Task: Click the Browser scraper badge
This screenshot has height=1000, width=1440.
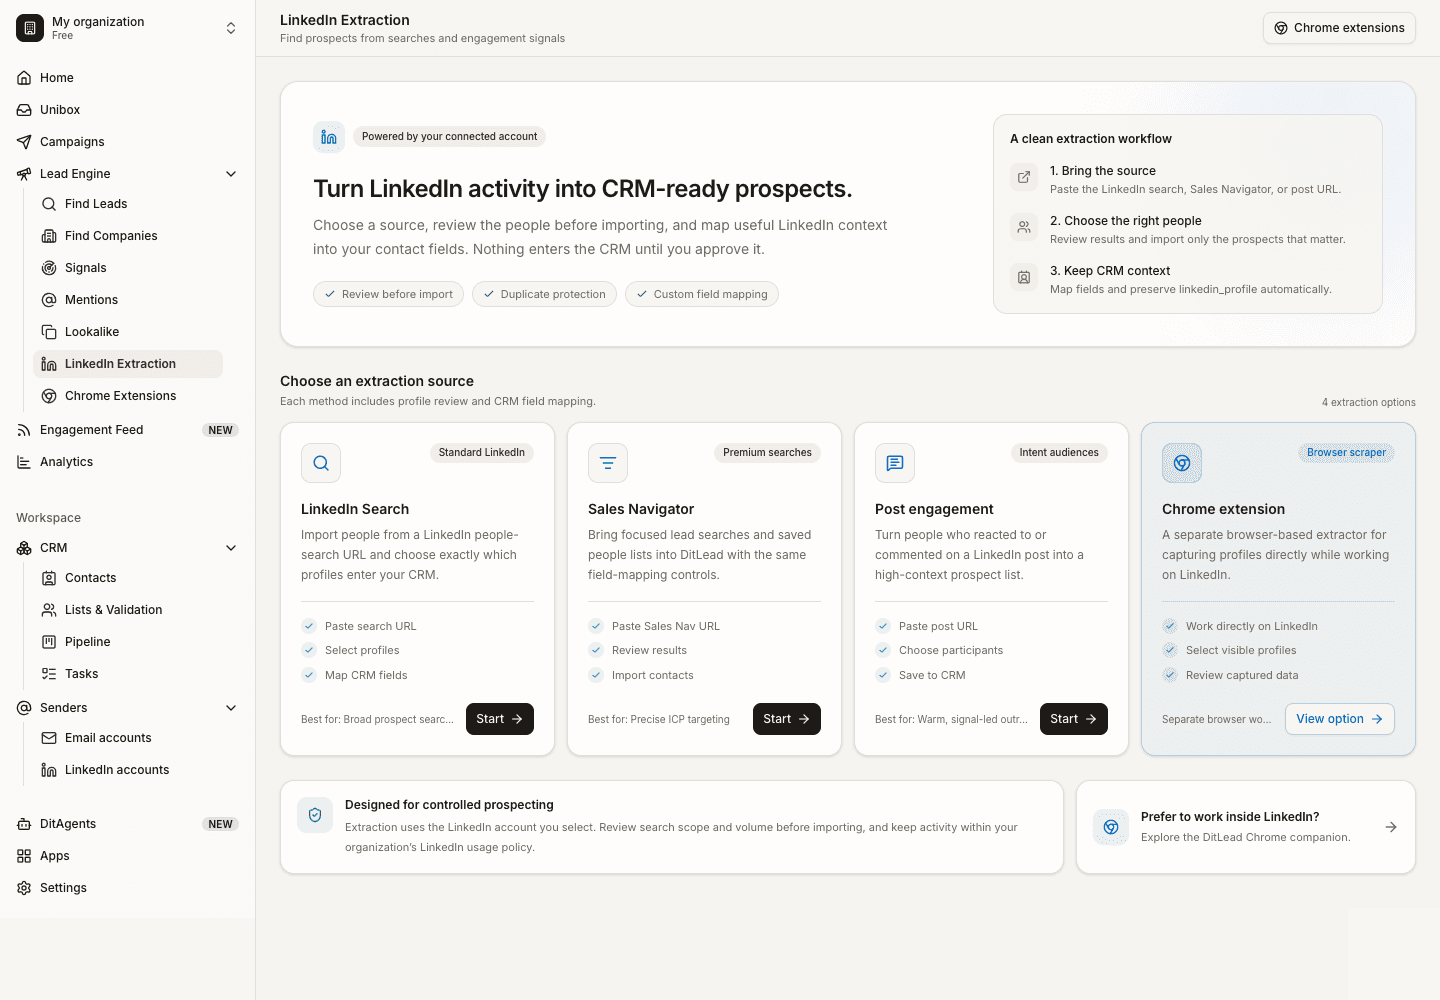Action: [1346, 453]
